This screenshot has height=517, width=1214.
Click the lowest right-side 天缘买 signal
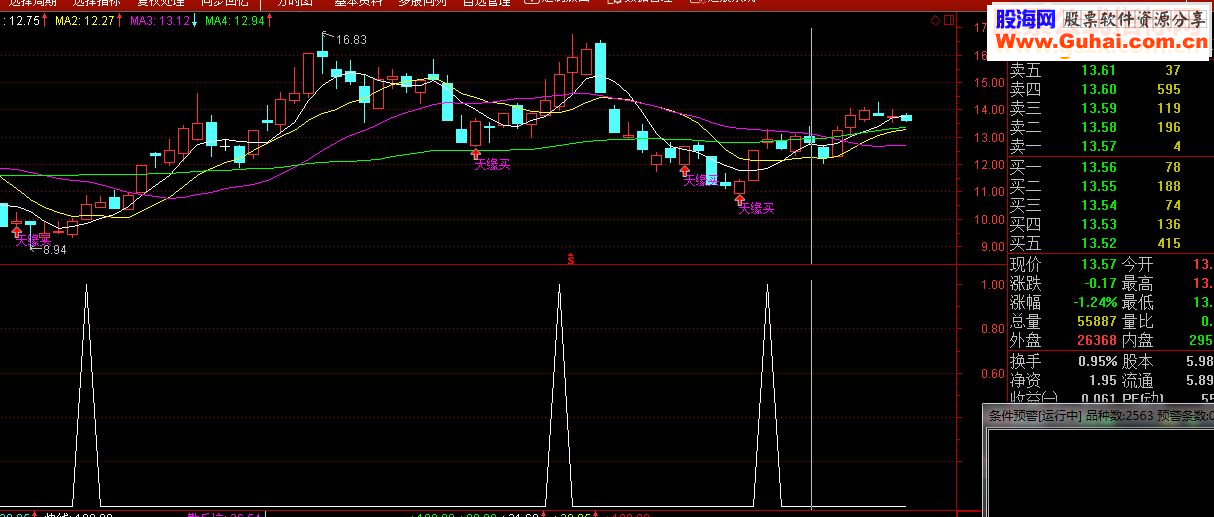click(x=756, y=208)
